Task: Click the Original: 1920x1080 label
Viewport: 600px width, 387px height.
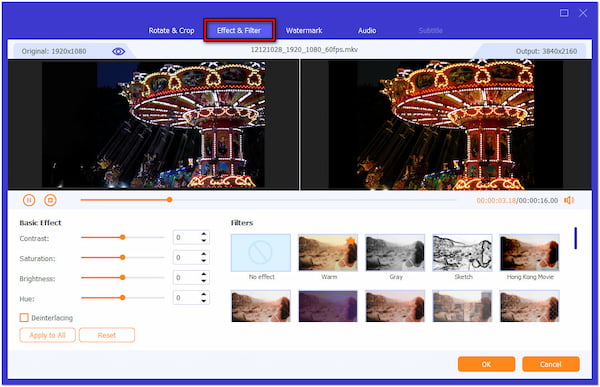Action: (54, 51)
